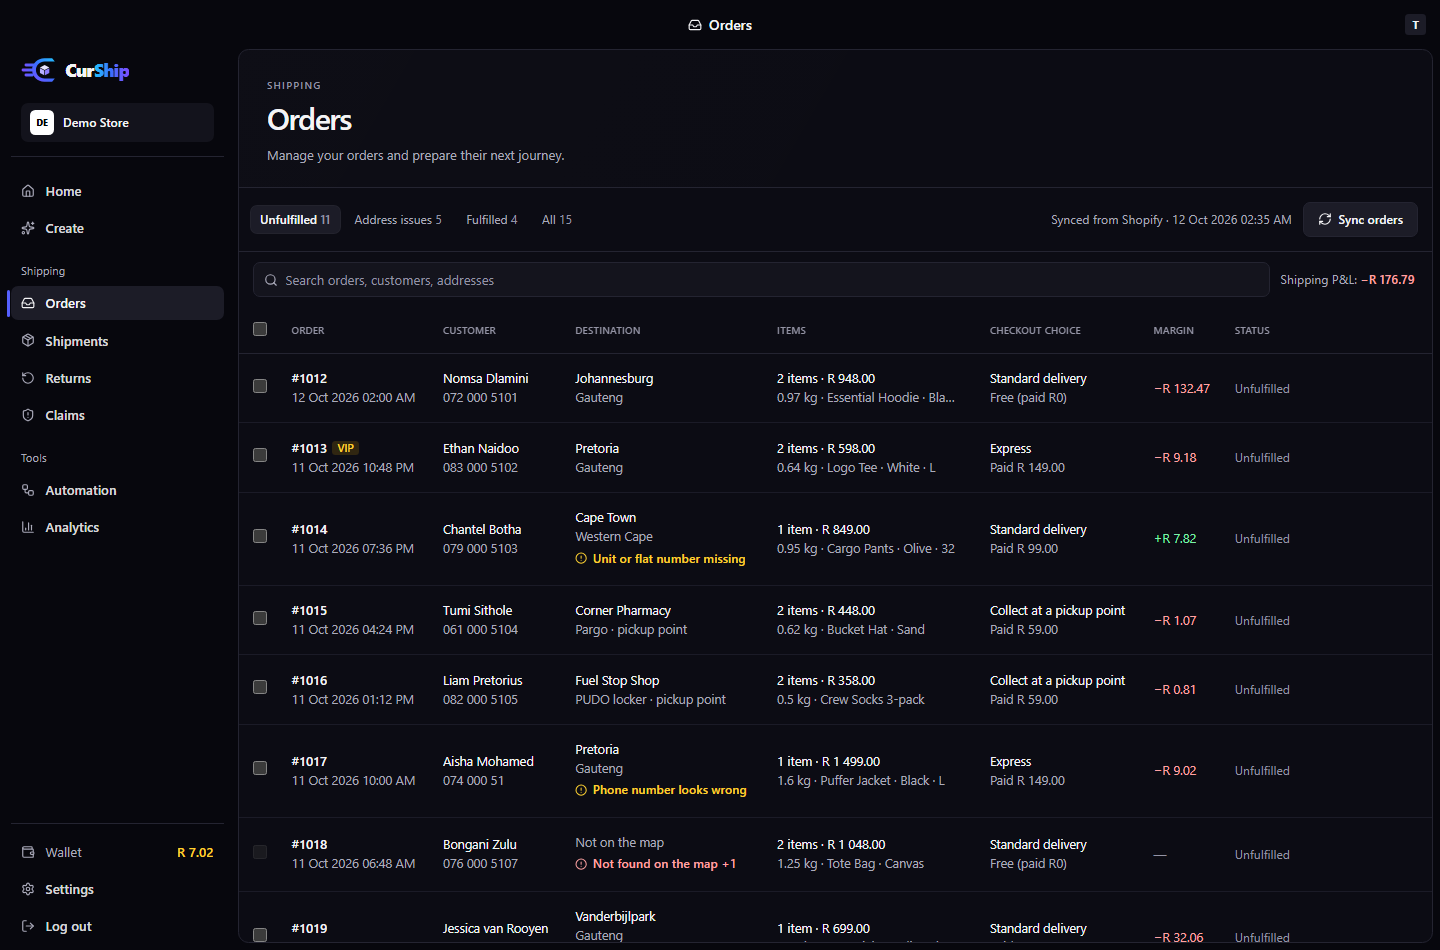Click customer name Nomsa Dlamini

(x=486, y=378)
